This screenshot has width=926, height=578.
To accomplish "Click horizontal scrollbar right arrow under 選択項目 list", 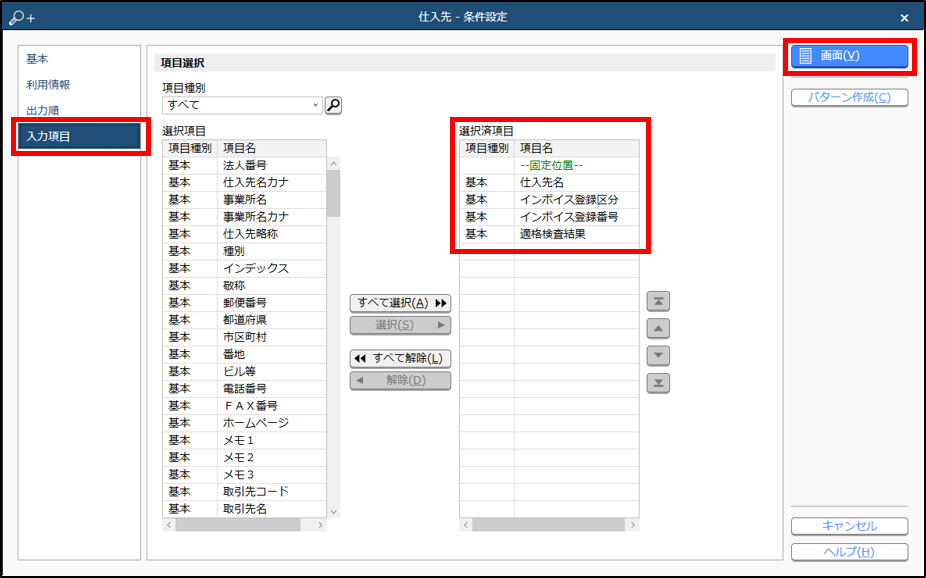I will coord(320,524).
